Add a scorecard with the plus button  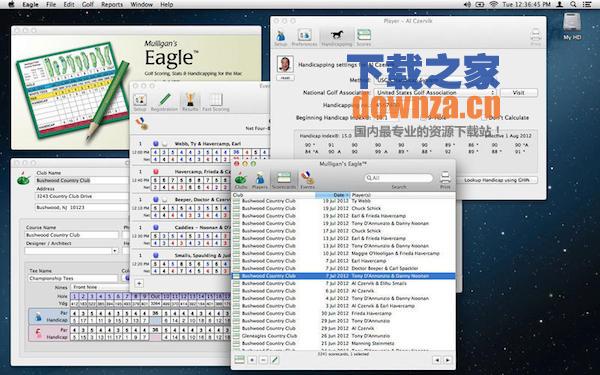[252, 360]
